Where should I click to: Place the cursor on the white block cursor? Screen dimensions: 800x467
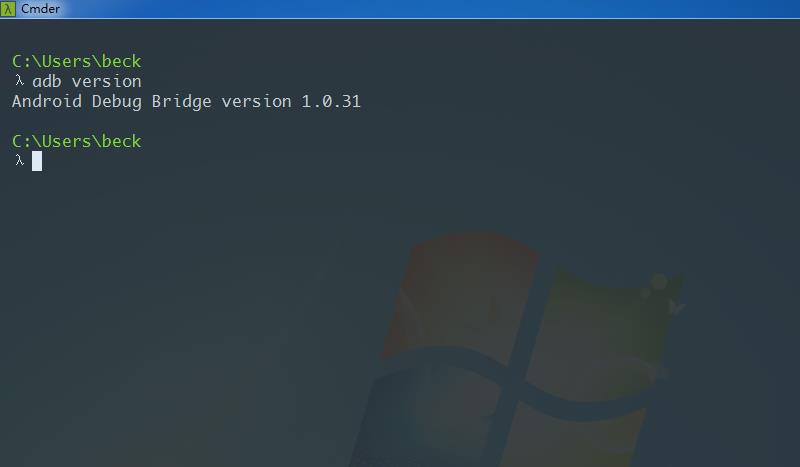37,161
